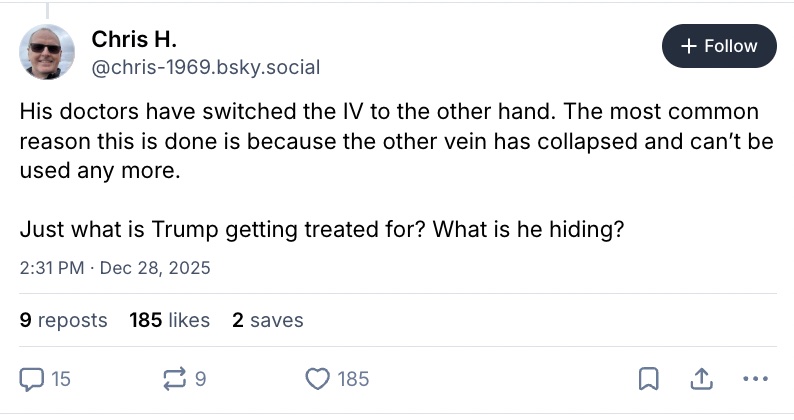Follow Chris H. with the Follow button

(718, 46)
